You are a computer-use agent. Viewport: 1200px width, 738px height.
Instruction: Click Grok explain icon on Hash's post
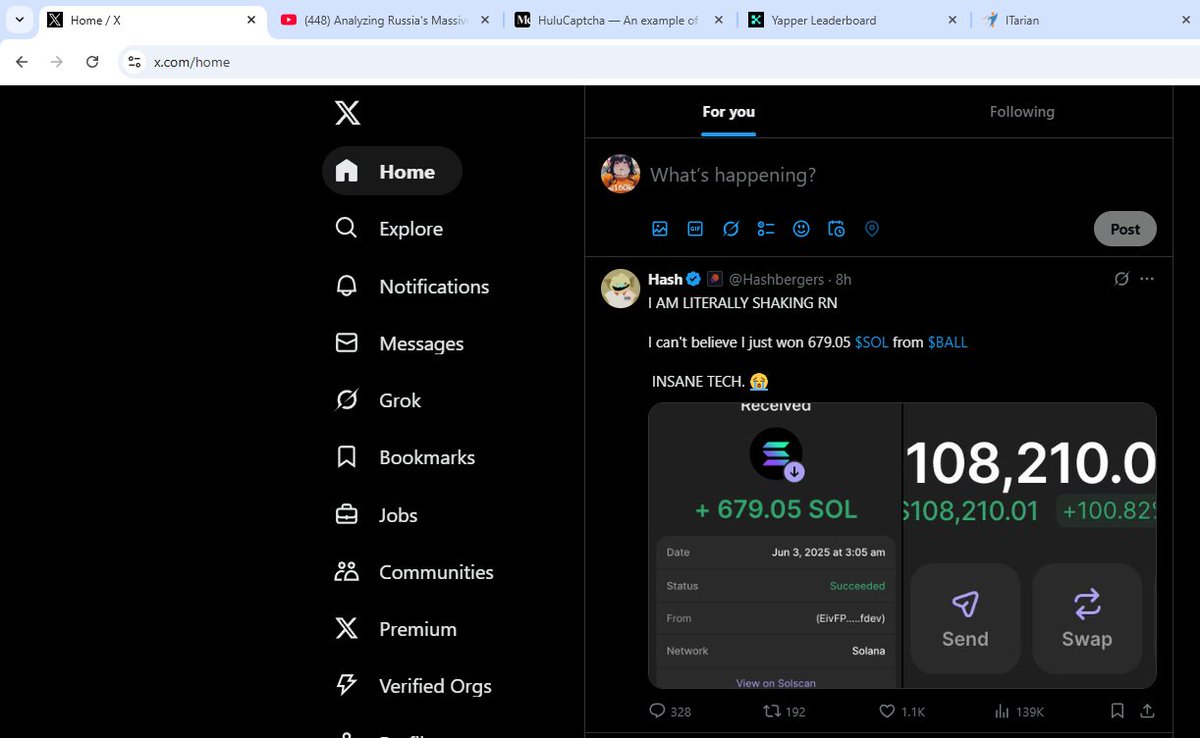pos(1122,279)
